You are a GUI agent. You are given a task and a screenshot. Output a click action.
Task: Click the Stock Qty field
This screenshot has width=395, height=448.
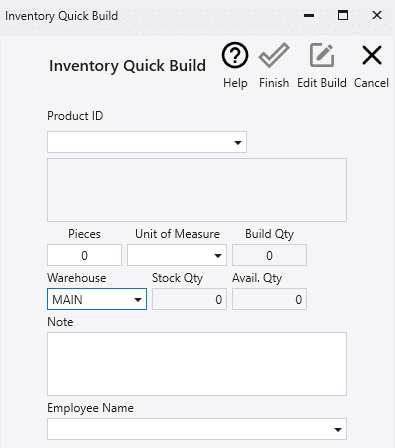189,299
